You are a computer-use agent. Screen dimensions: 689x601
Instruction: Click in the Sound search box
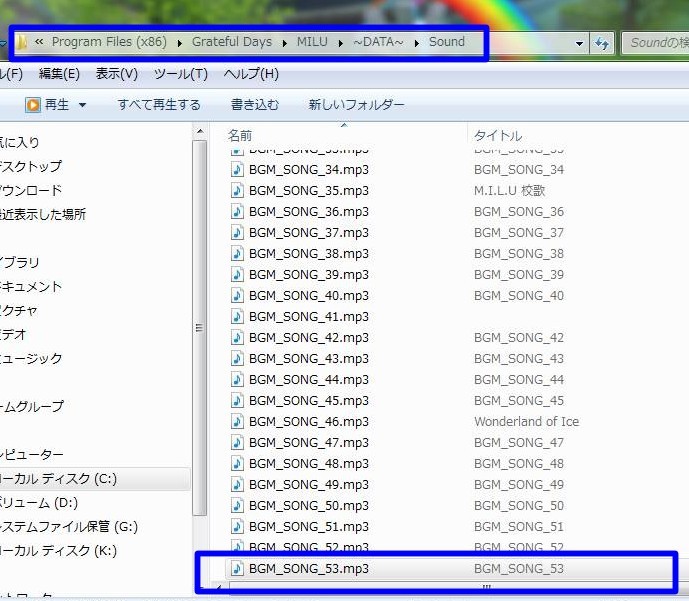655,43
